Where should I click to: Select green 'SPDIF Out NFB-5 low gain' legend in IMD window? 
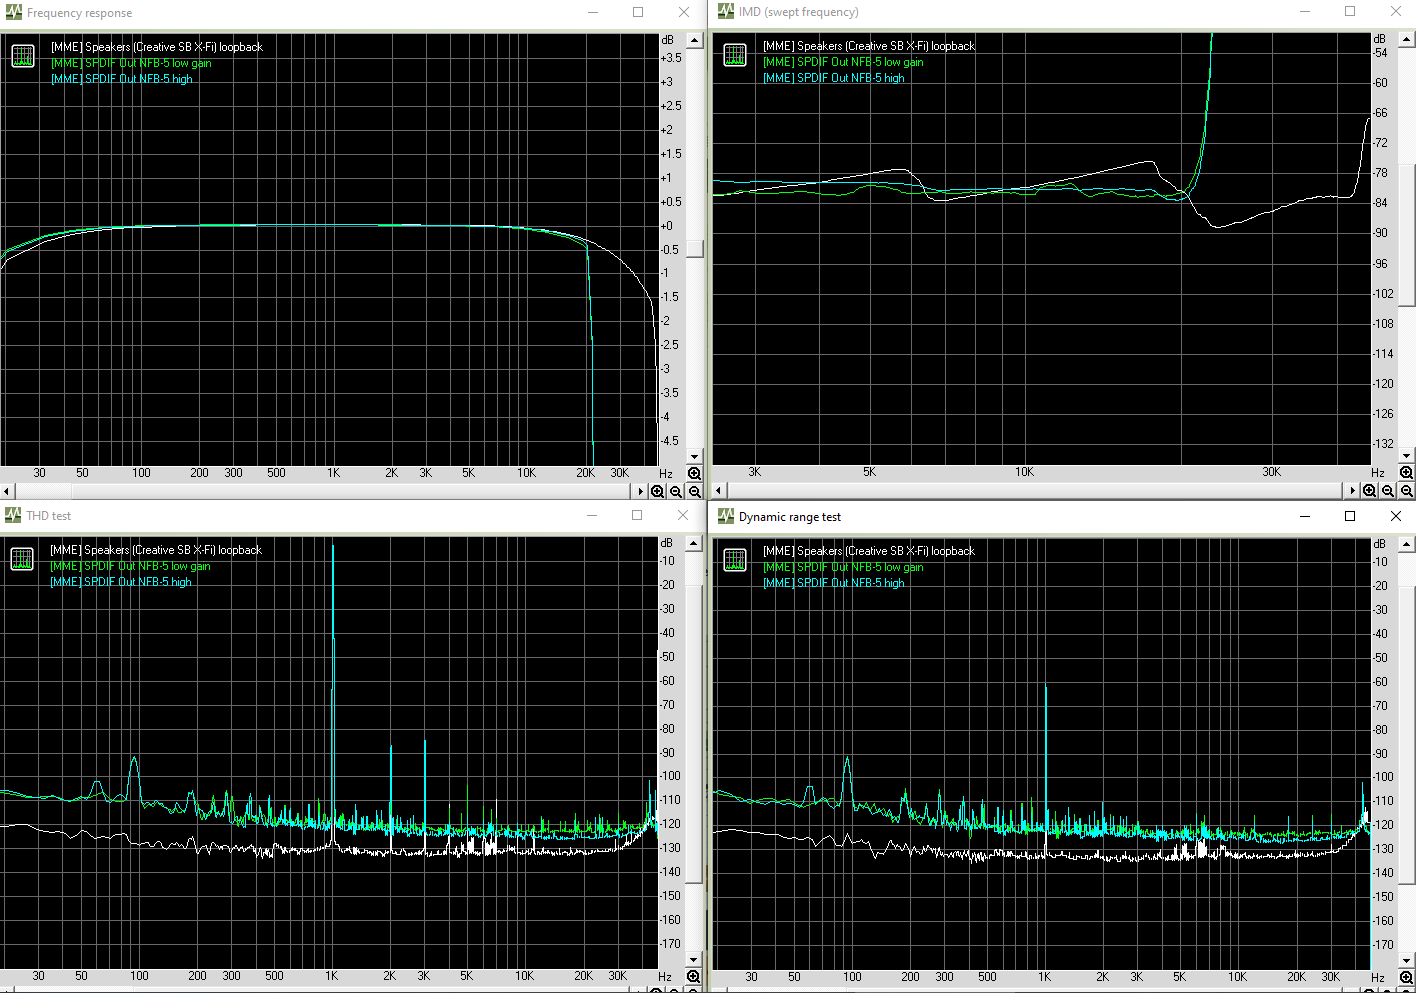point(843,62)
